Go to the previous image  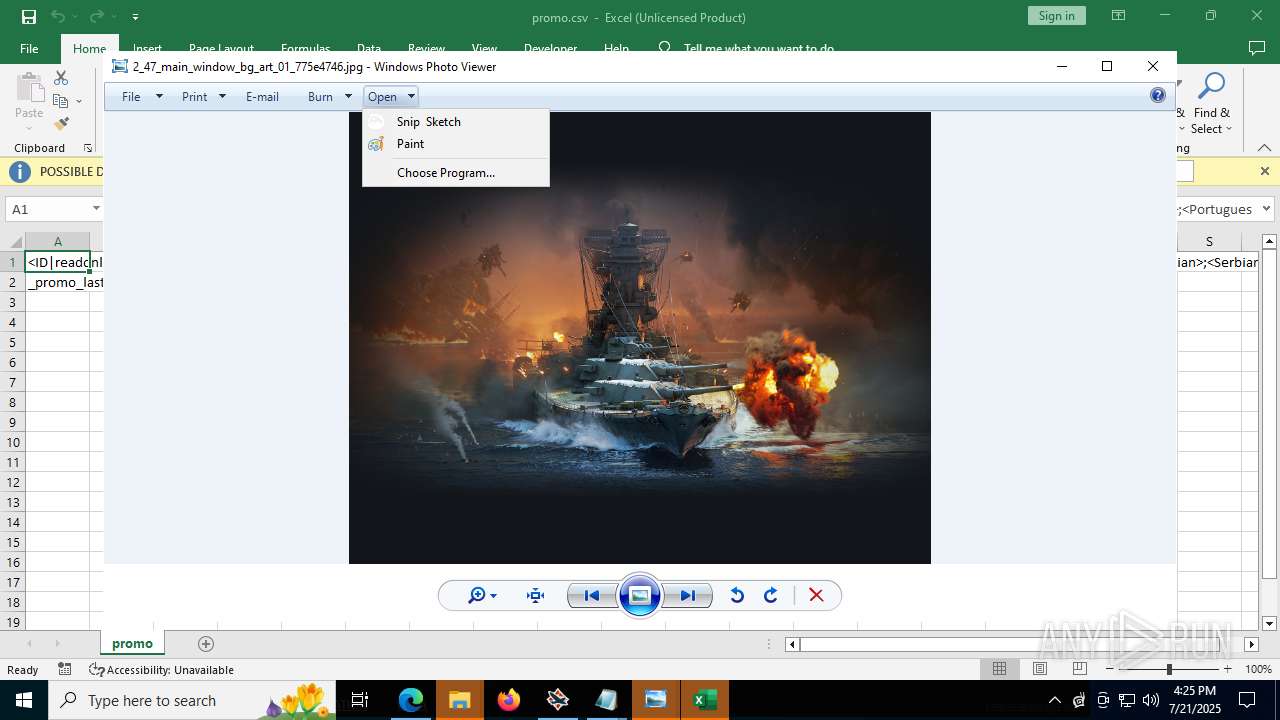(x=592, y=596)
